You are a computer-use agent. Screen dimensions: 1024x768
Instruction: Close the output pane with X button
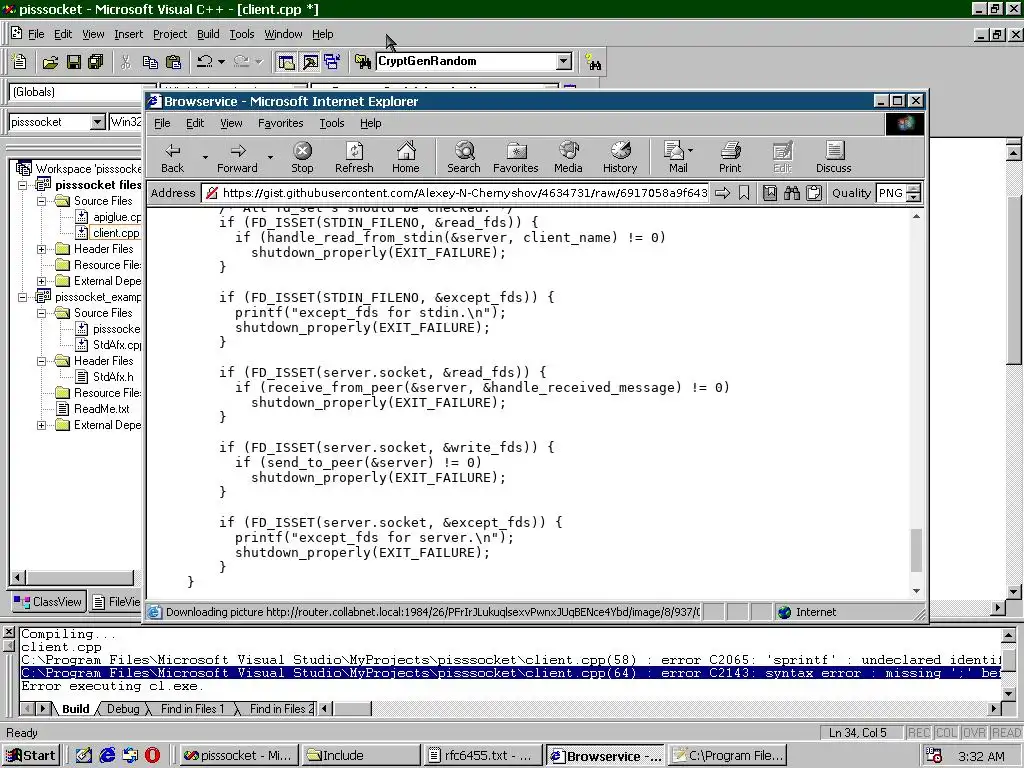[8, 632]
